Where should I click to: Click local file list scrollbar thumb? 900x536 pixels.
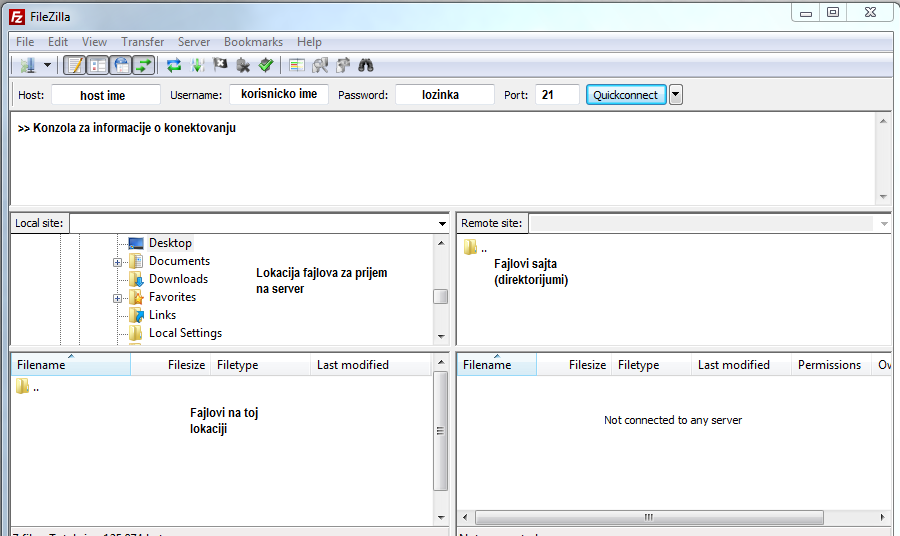coord(440,431)
